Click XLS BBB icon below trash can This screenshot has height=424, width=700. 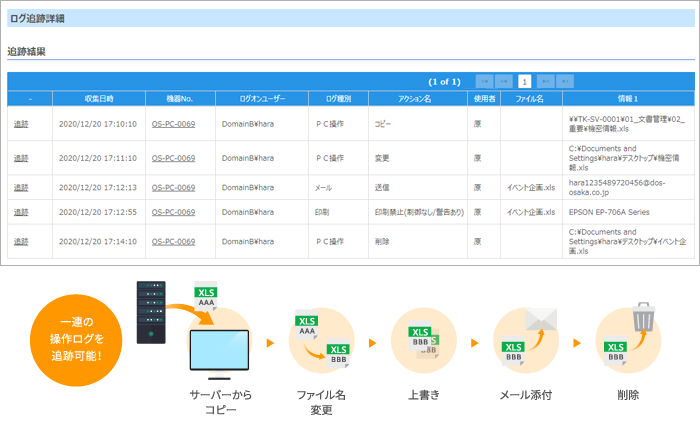click(x=616, y=351)
